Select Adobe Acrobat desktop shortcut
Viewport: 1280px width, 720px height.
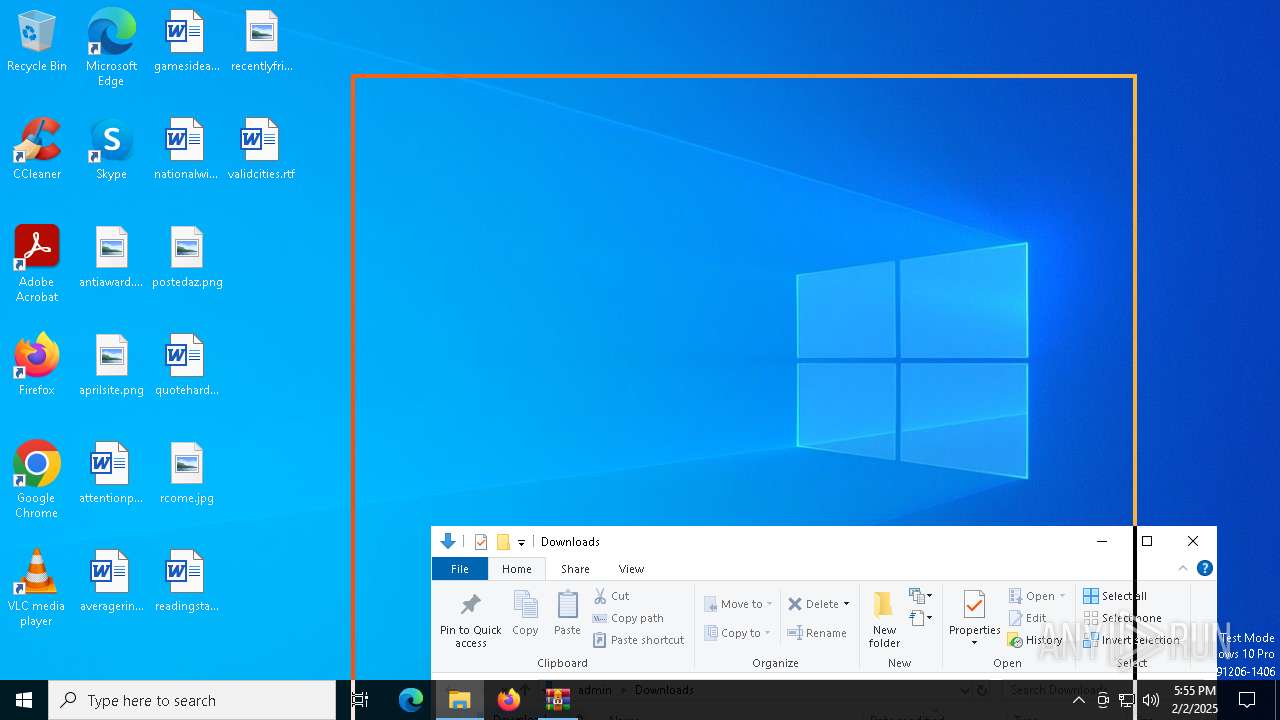[x=37, y=264]
